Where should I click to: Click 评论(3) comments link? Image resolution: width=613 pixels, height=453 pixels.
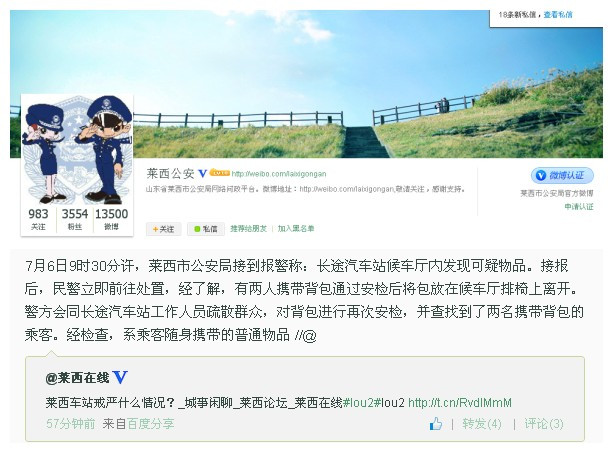pos(544,424)
